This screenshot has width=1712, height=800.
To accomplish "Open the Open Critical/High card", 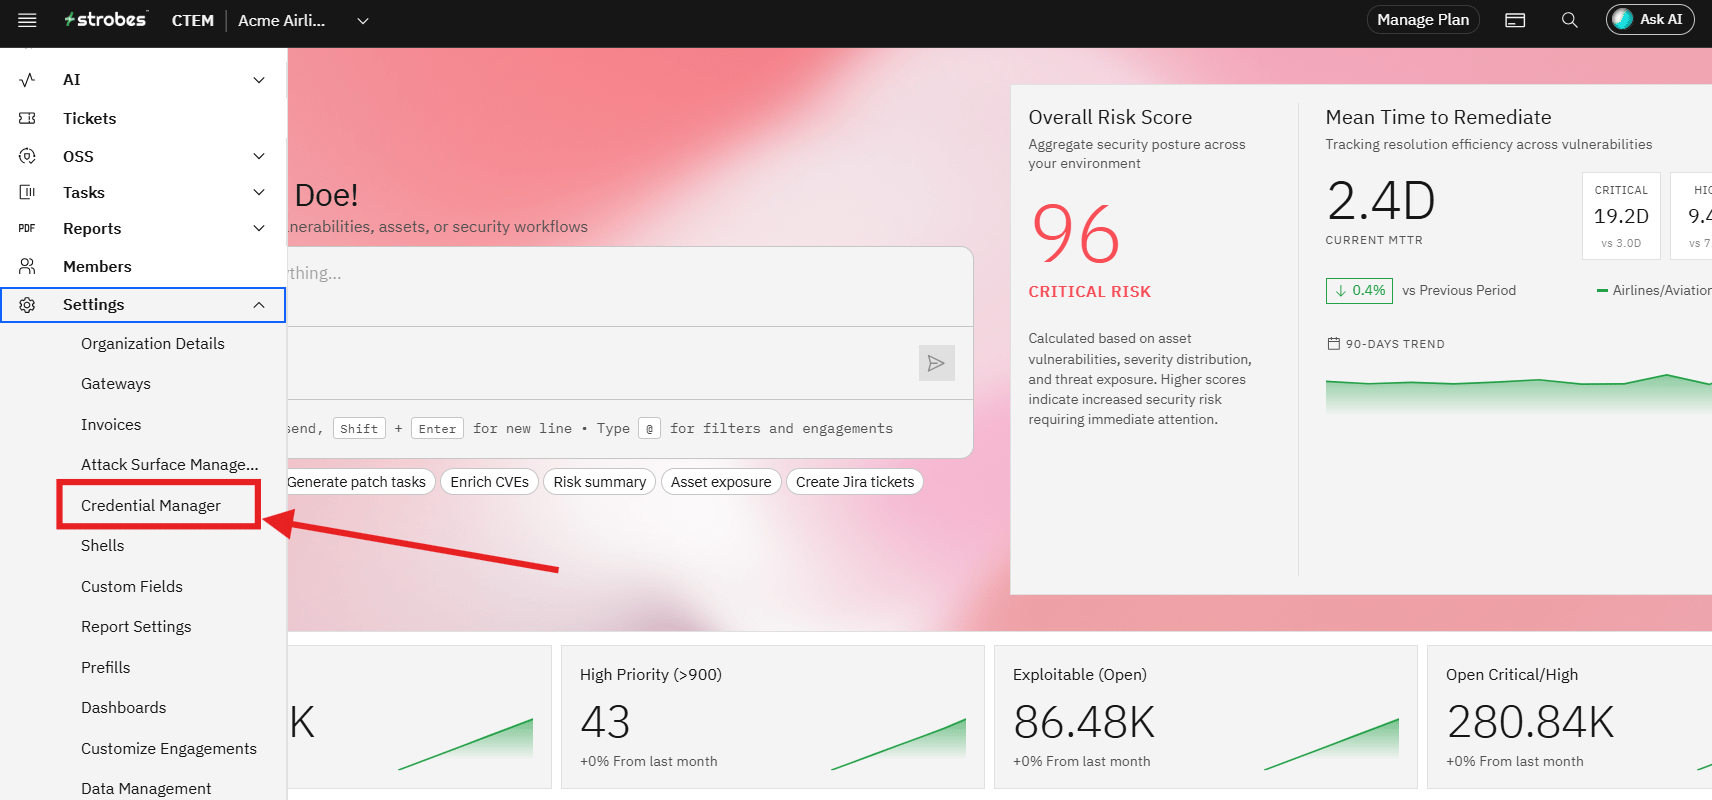I will pos(1569,717).
